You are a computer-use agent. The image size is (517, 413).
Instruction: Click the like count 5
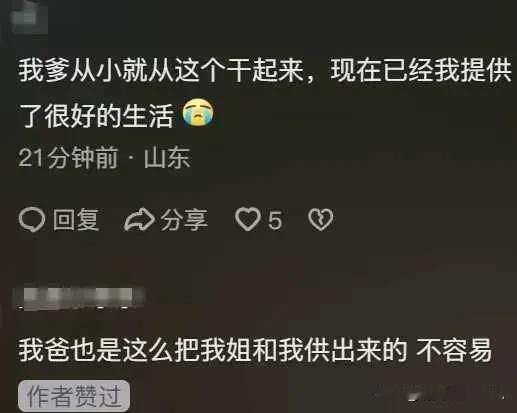(275, 220)
